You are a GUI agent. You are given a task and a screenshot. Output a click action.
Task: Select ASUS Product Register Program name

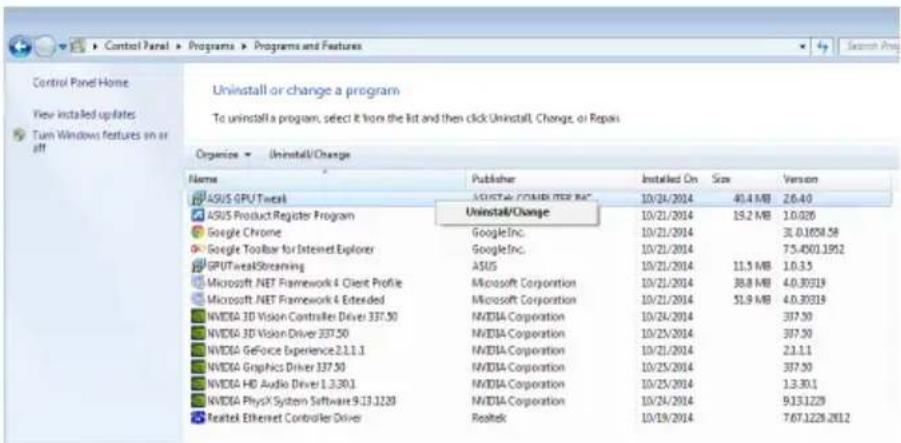click(280, 216)
